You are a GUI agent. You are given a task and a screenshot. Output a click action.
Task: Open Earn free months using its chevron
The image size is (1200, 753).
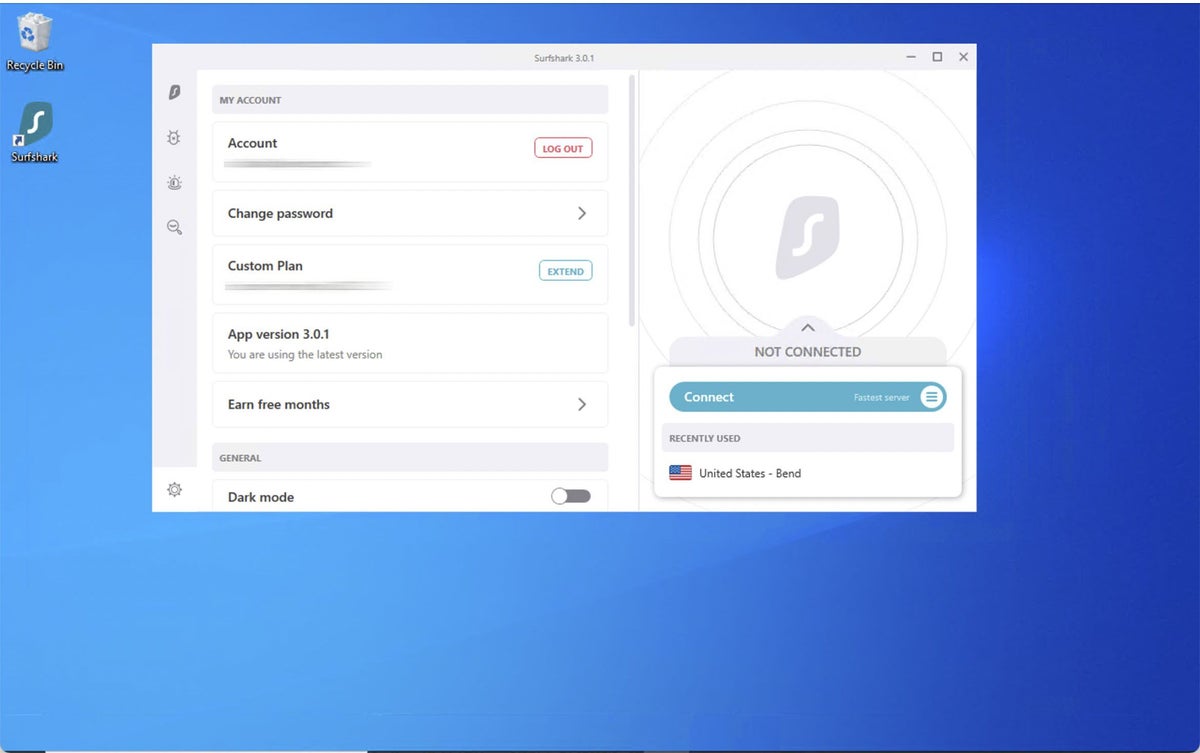(x=582, y=404)
